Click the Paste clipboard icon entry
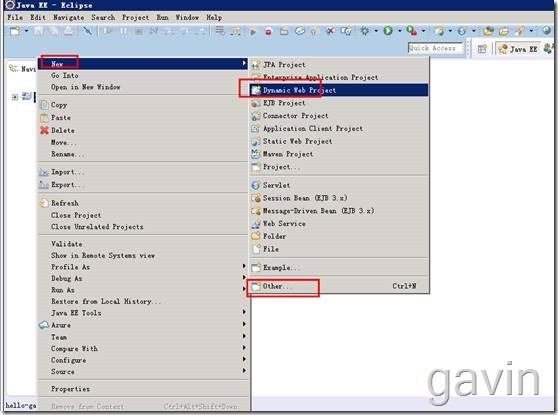The width and height of the screenshot is (558, 415). tap(44, 118)
